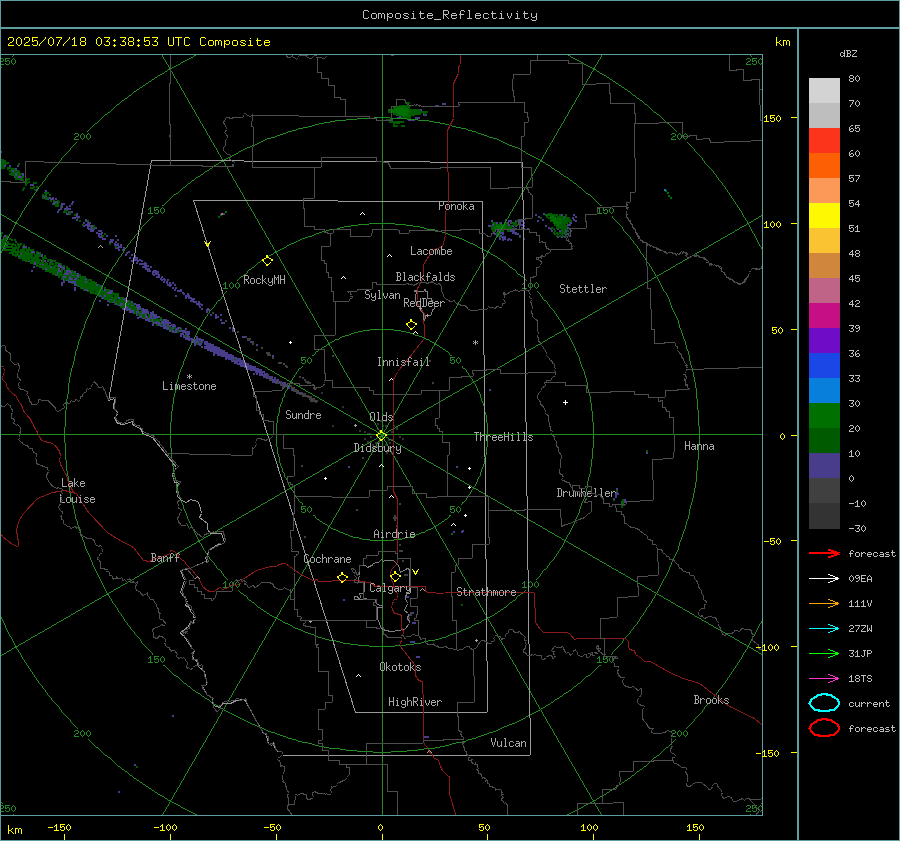The width and height of the screenshot is (900, 841).
Task: Click the Ponoka city label
Action: [456, 206]
